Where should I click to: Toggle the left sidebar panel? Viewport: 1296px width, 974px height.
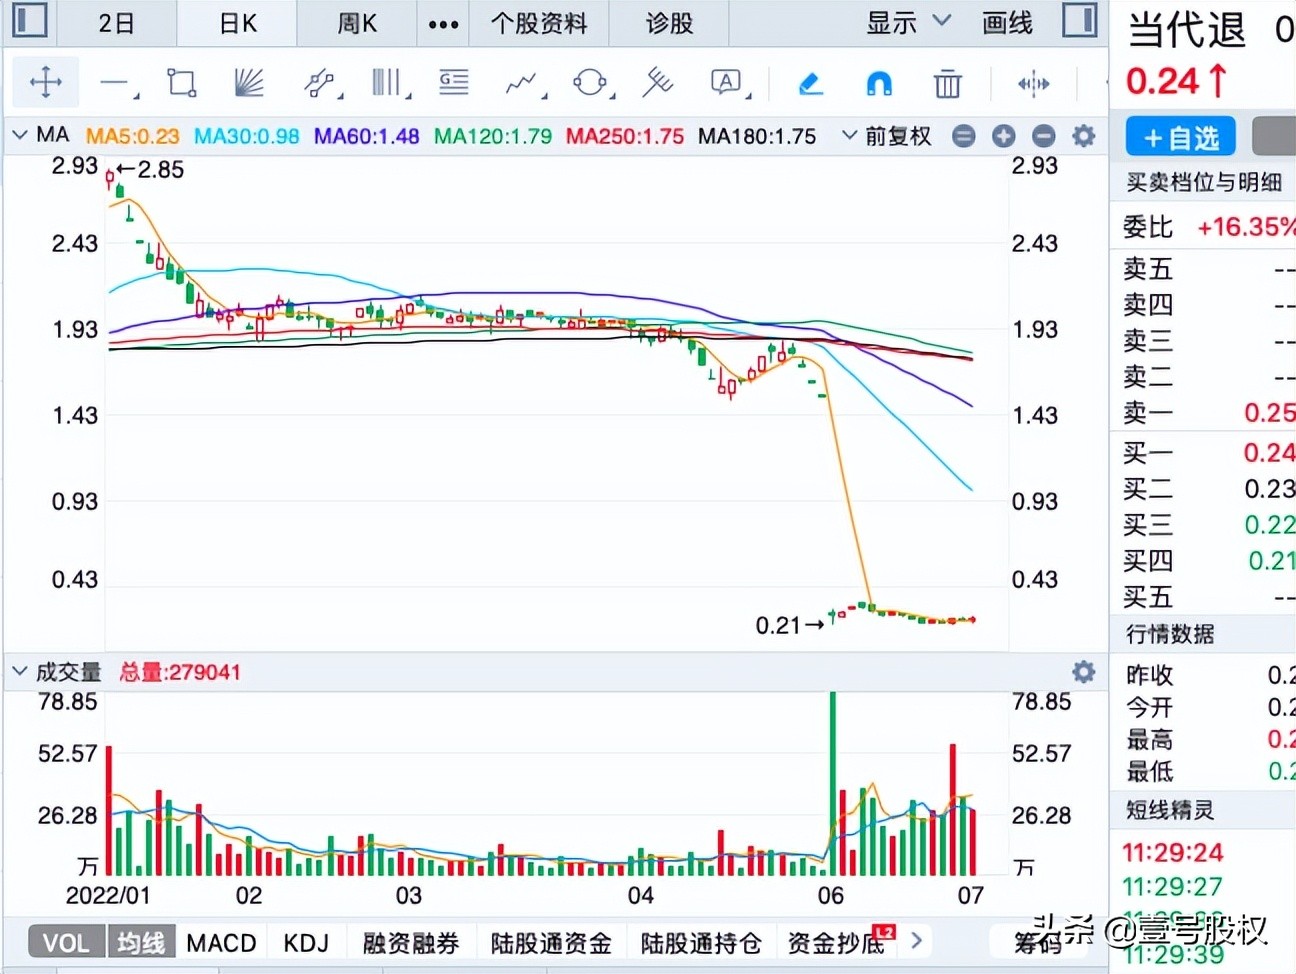(x=29, y=21)
